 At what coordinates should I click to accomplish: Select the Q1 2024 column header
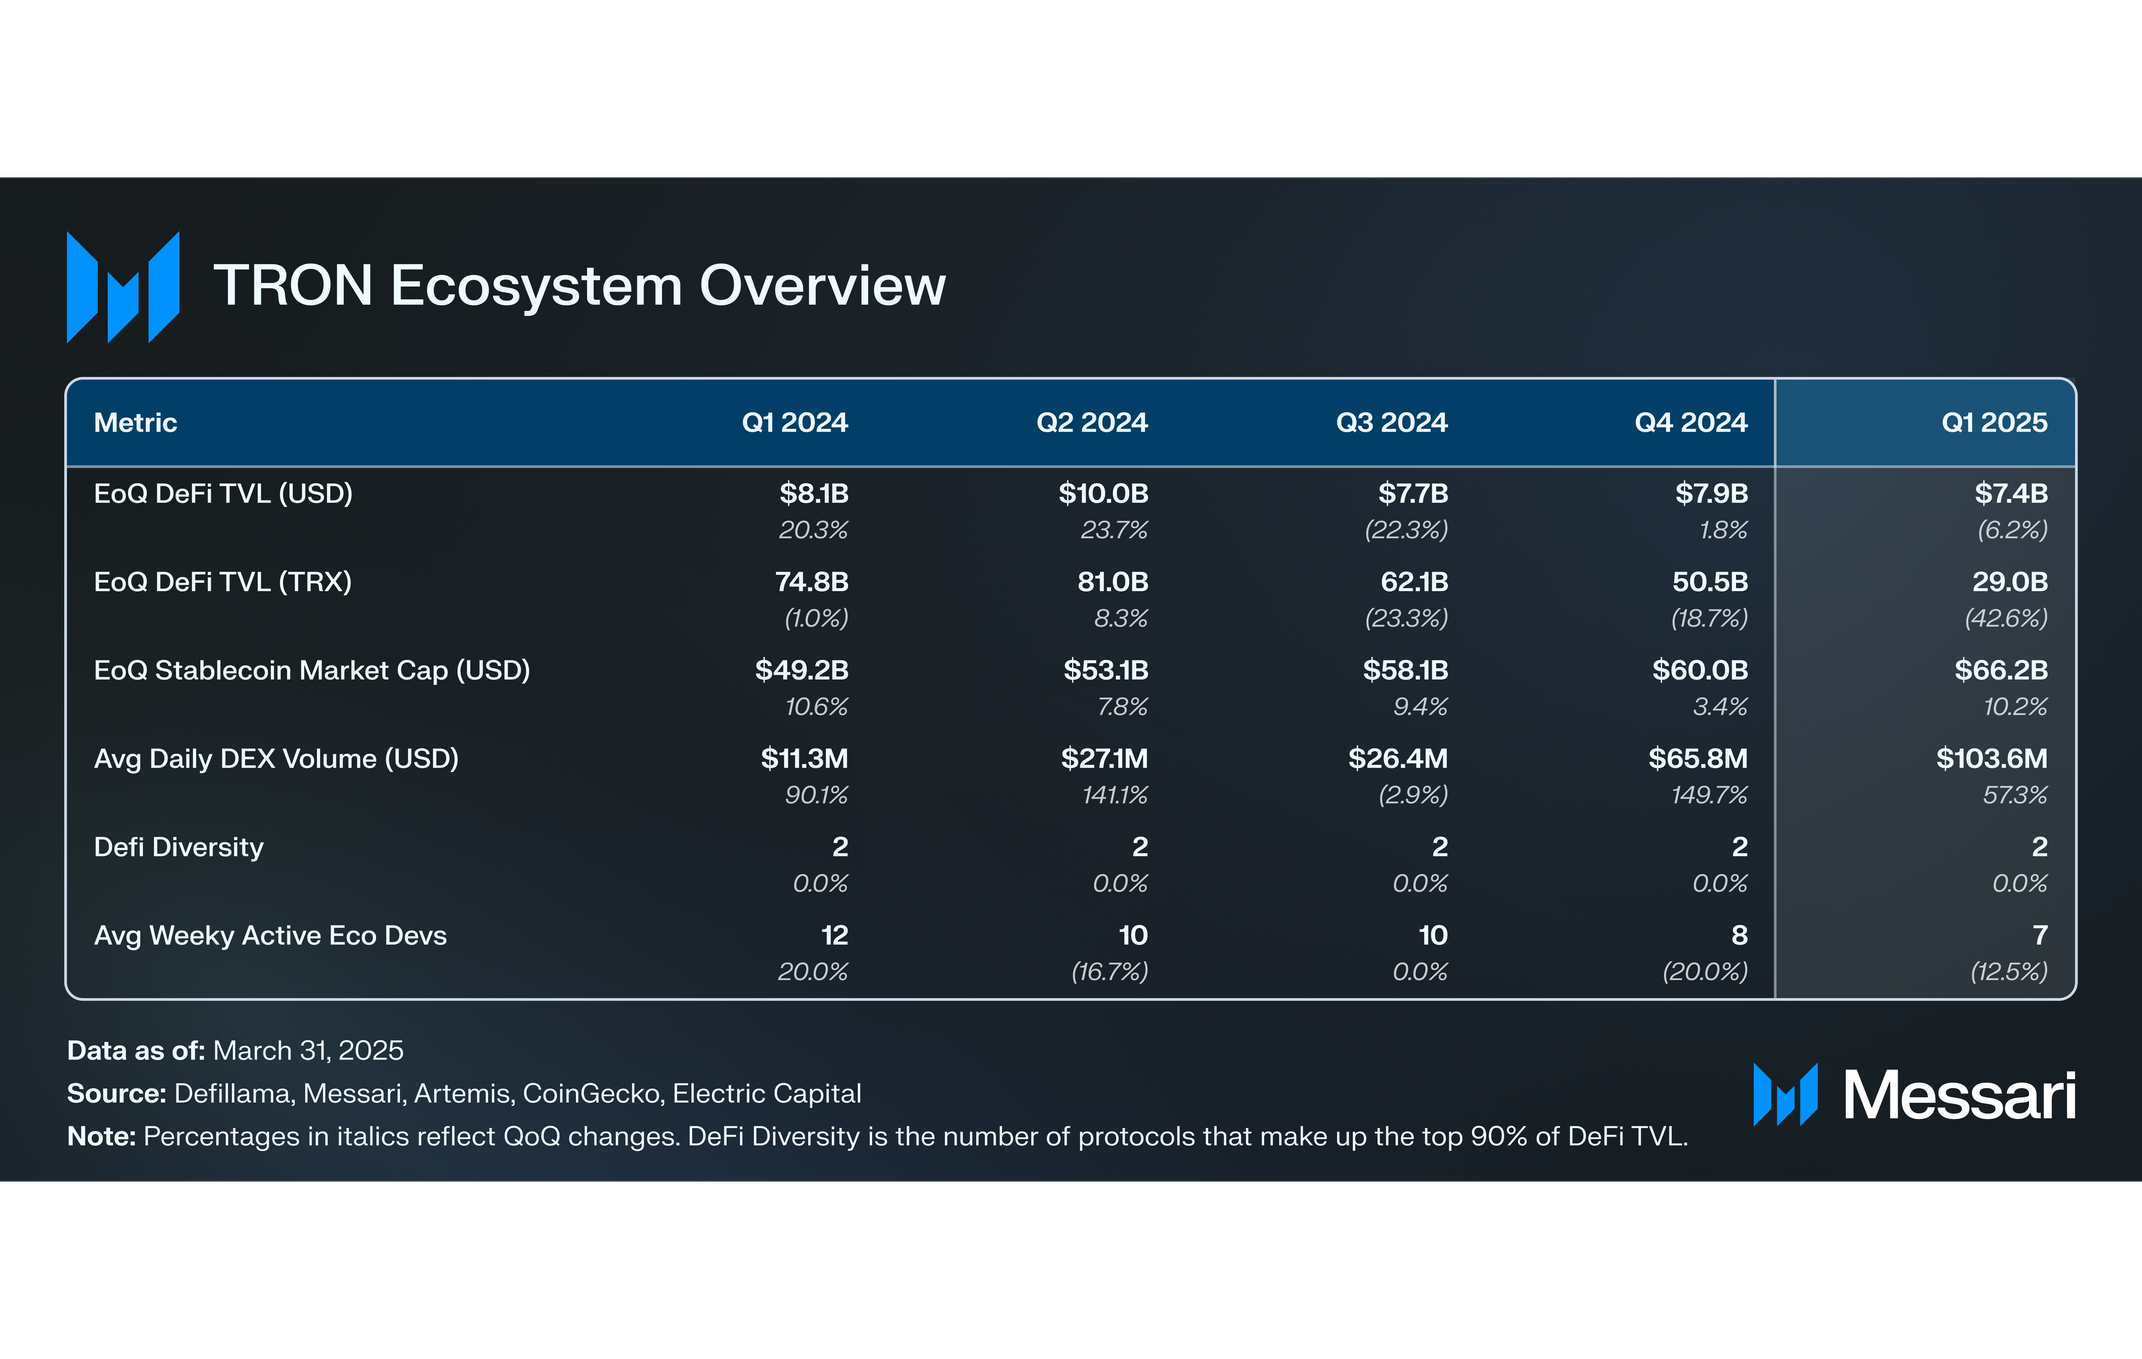tap(794, 422)
